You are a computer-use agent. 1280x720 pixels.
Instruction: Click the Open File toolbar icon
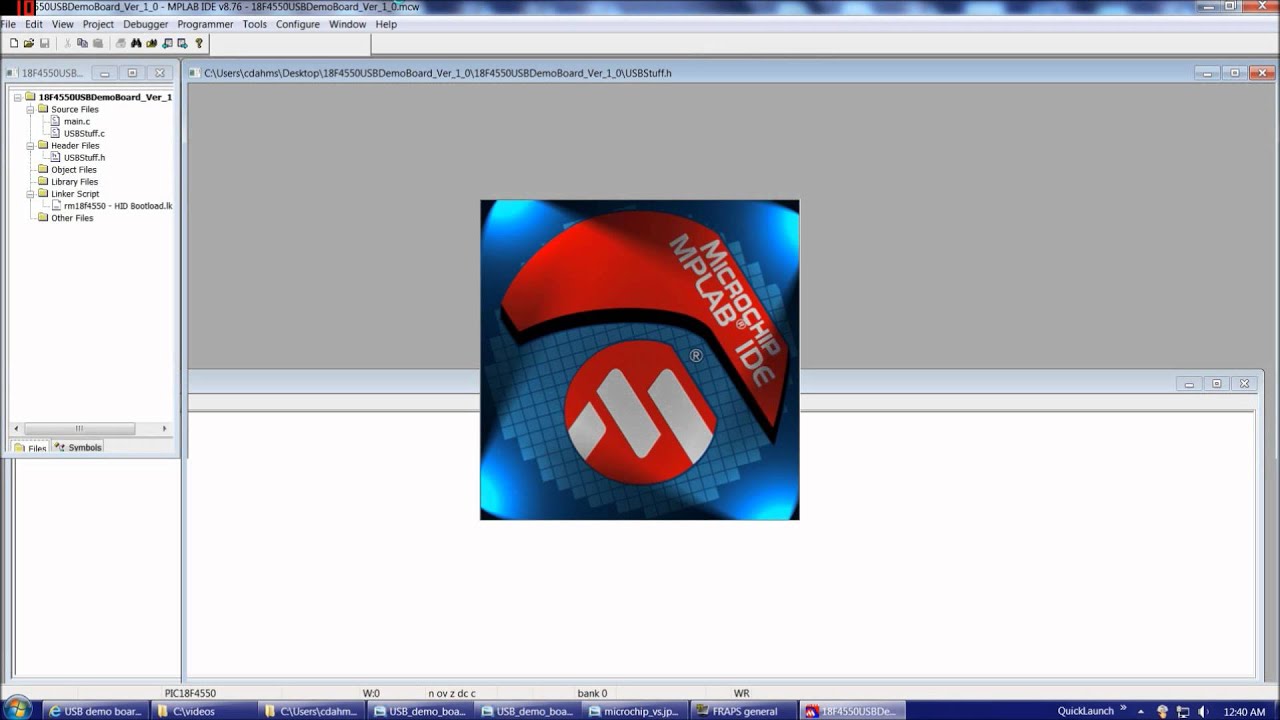coord(29,43)
